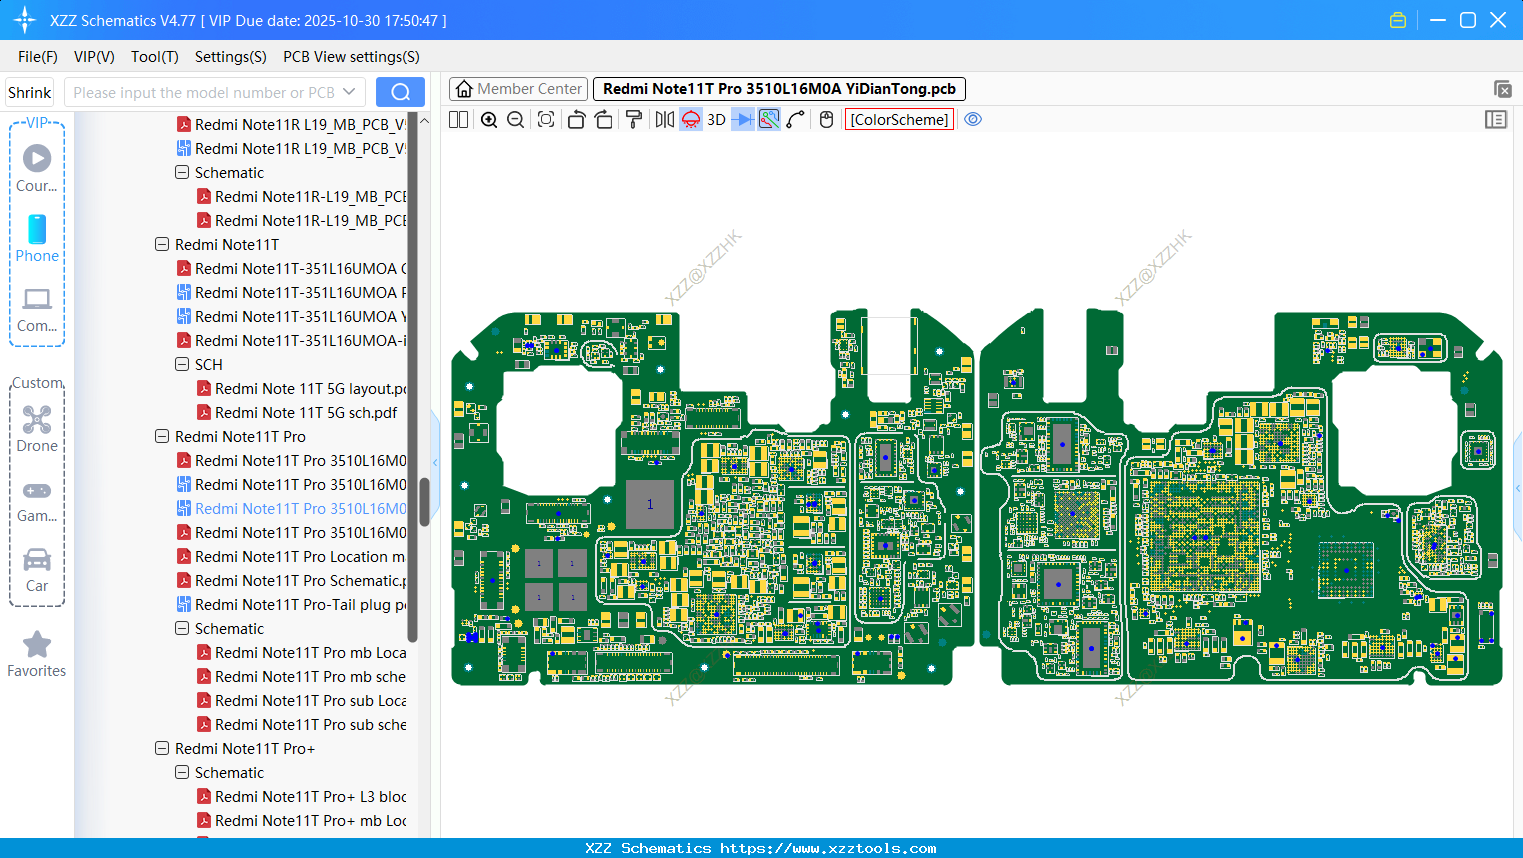
Task: Rotate the PCB view right
Action: tap(604, 119)
